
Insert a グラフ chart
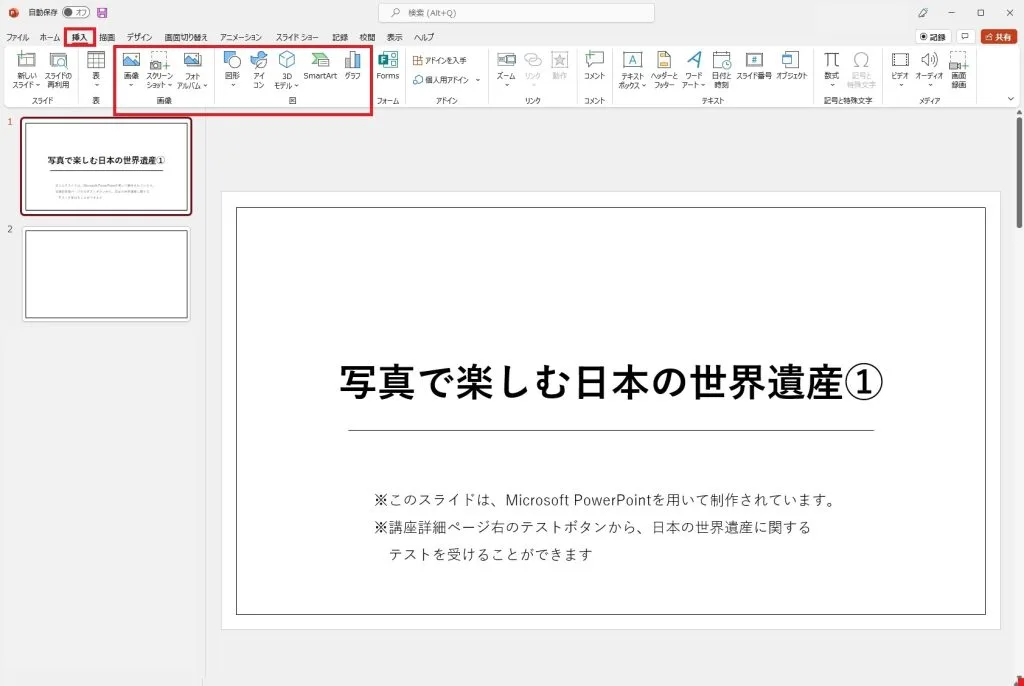tap(353, 66)
